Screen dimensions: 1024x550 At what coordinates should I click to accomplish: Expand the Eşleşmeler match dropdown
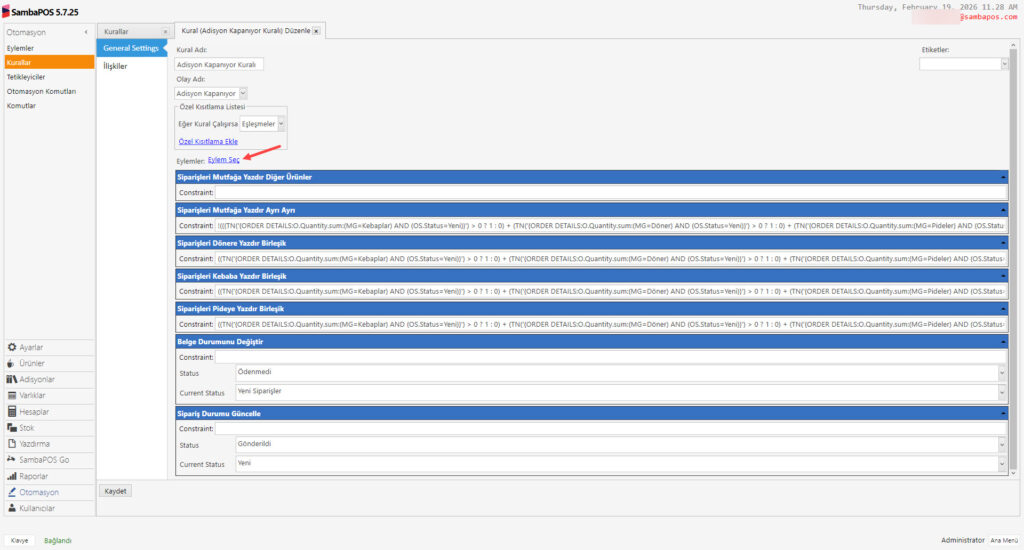pyautogui.click(x=281, y=123)
